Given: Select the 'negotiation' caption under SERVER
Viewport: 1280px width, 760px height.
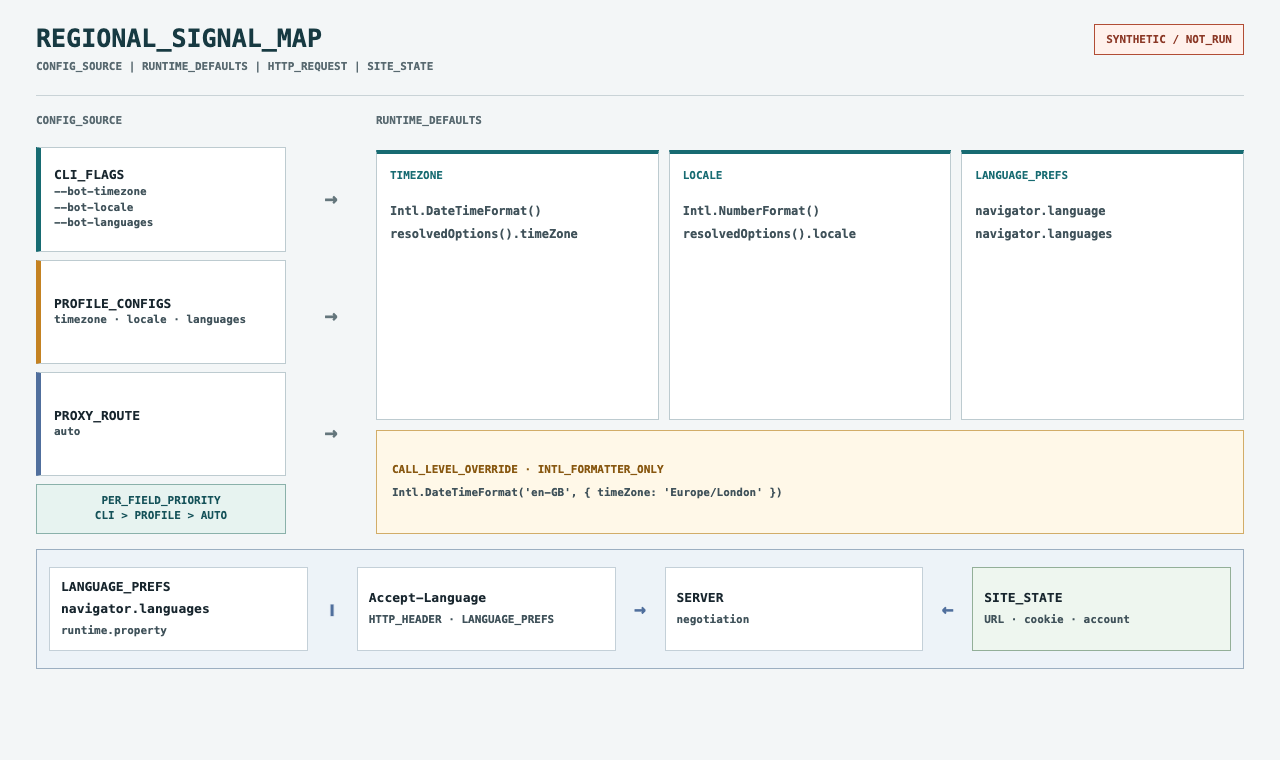Looking at the screenshot, I should [x=713, y=619].
